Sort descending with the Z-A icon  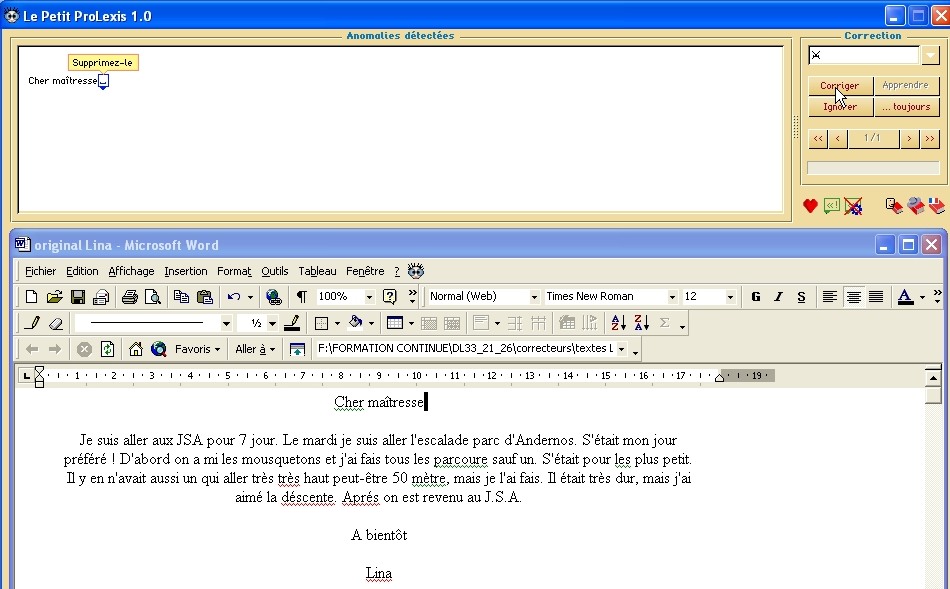click(x=642, y=323)
